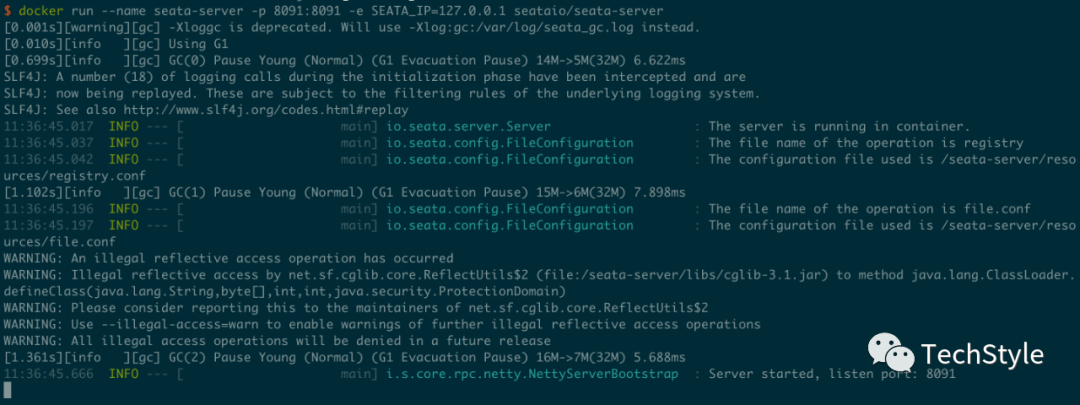Viewport: 1080px width, 405px height.
Task: Click the TechStyle watermark text
Action: 982,355
